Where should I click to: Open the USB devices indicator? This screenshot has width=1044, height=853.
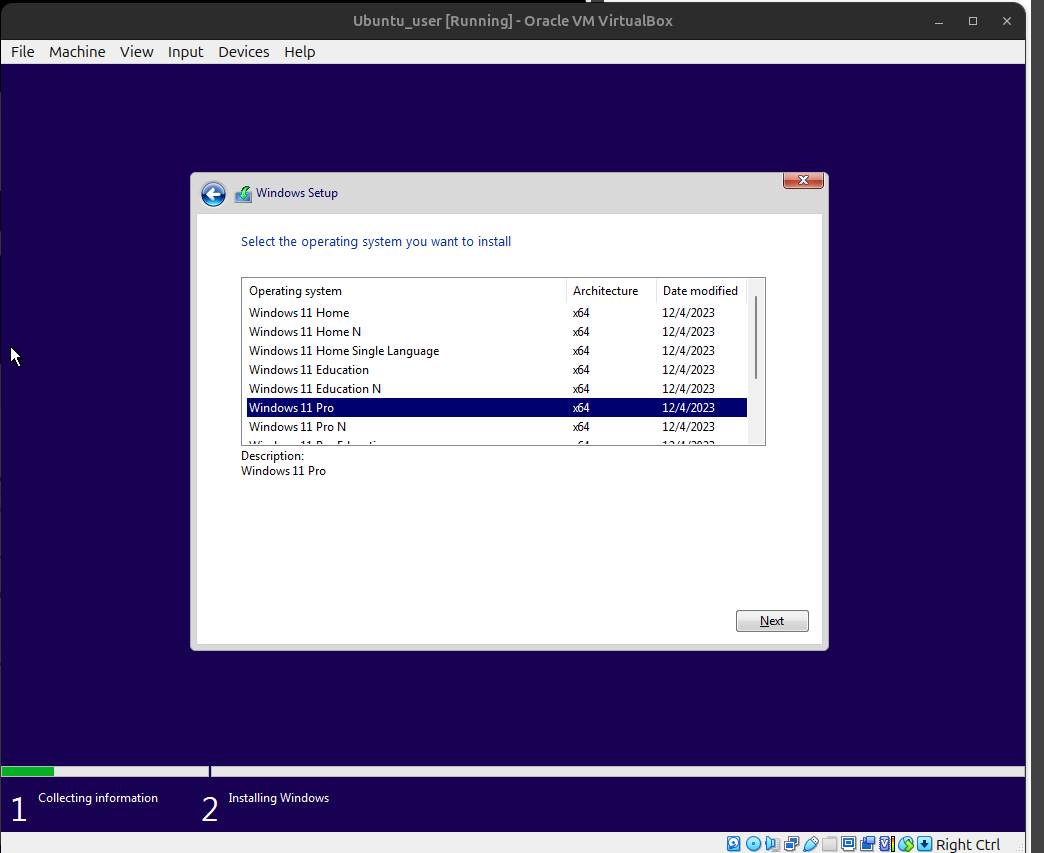point(810,844)
